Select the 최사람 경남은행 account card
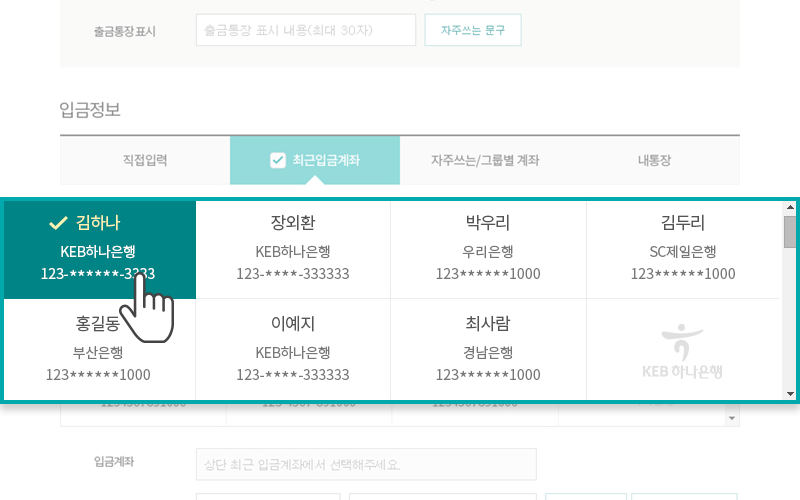Image resolution: width=800 pixels, height=500 pixels. [x=488, y=349]
